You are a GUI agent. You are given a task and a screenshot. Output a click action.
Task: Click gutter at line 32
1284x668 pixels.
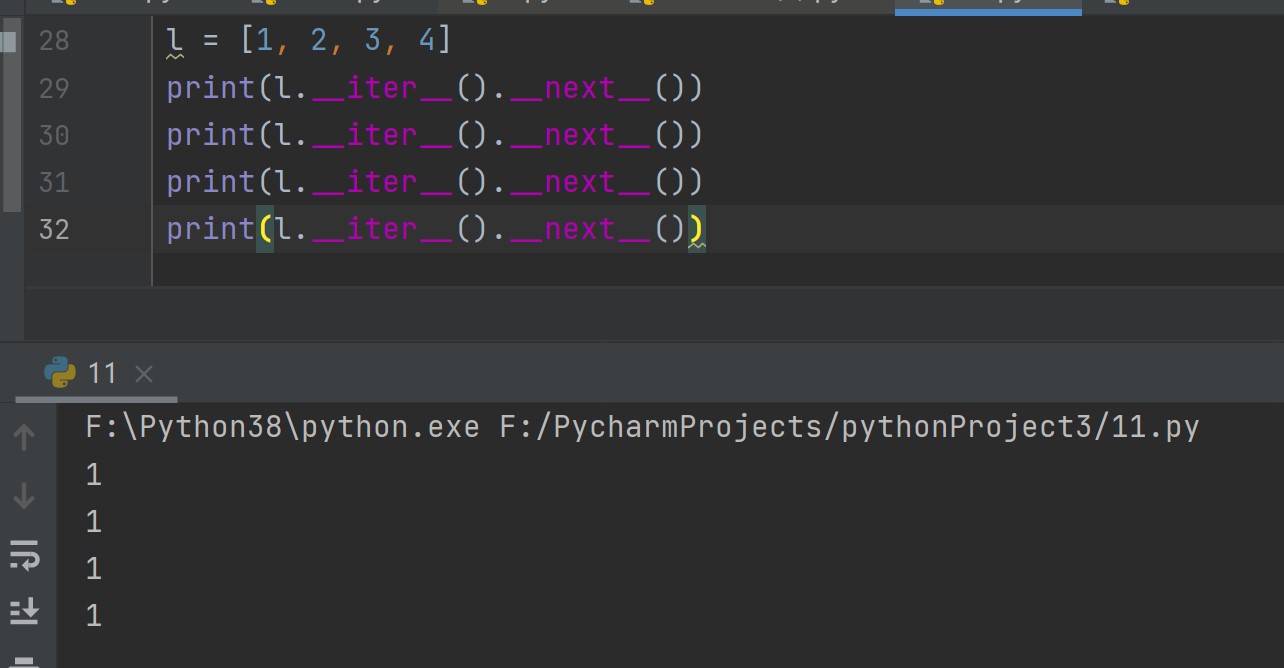[x=54, y=229]
